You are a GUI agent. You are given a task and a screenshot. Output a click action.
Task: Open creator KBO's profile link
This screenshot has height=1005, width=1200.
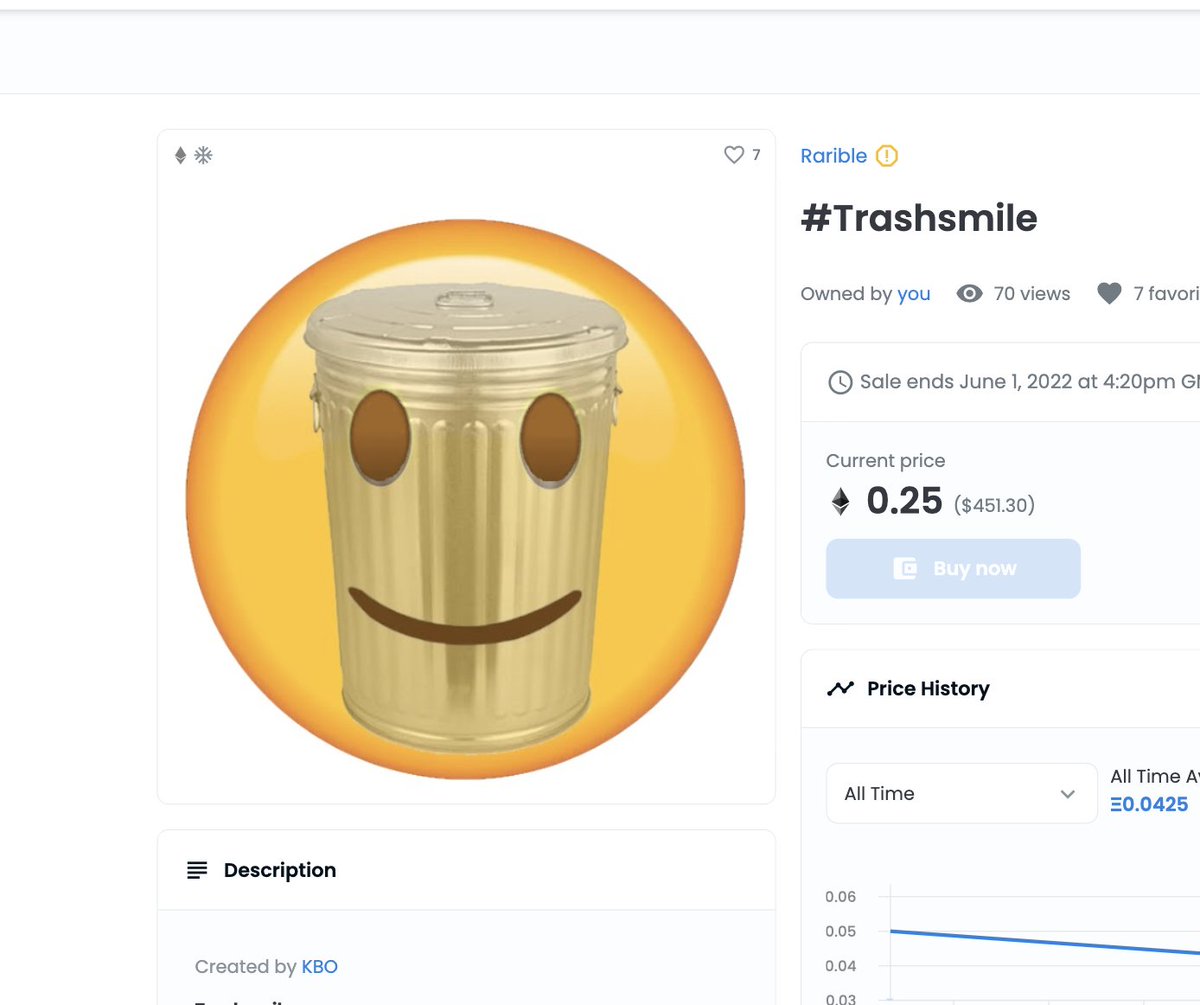(320, 967)
